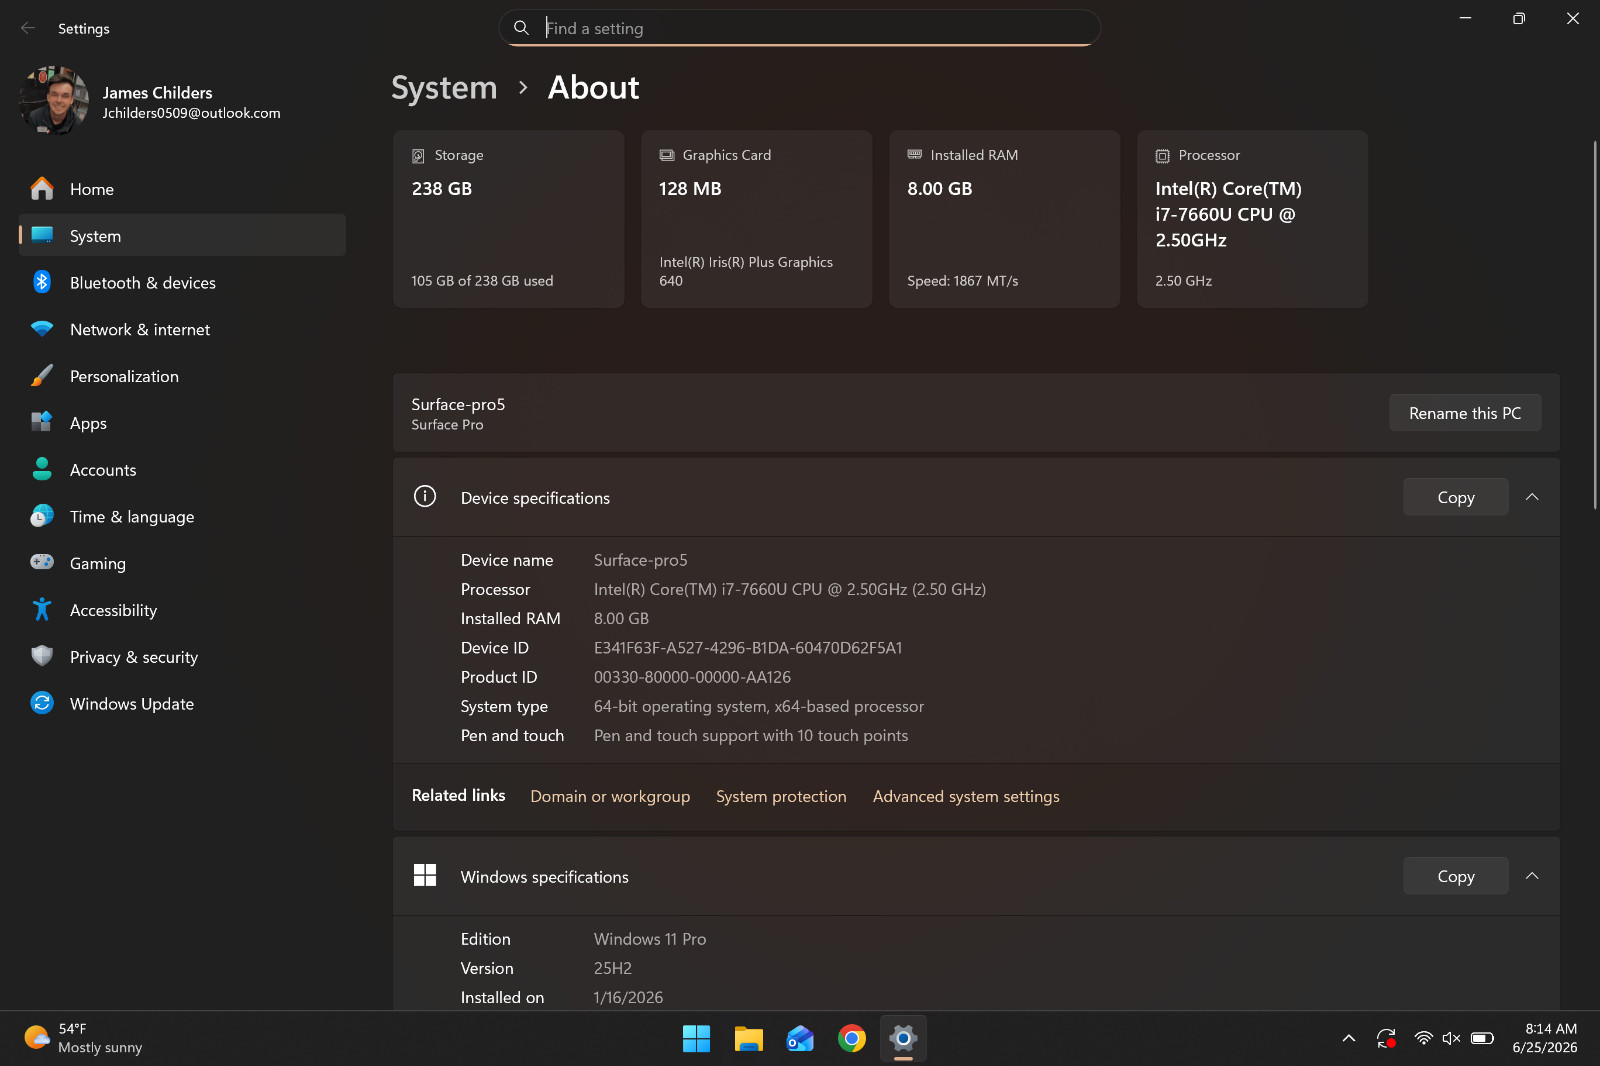Click the Windows logo beside Windows specifications

(x=425, y=876)
